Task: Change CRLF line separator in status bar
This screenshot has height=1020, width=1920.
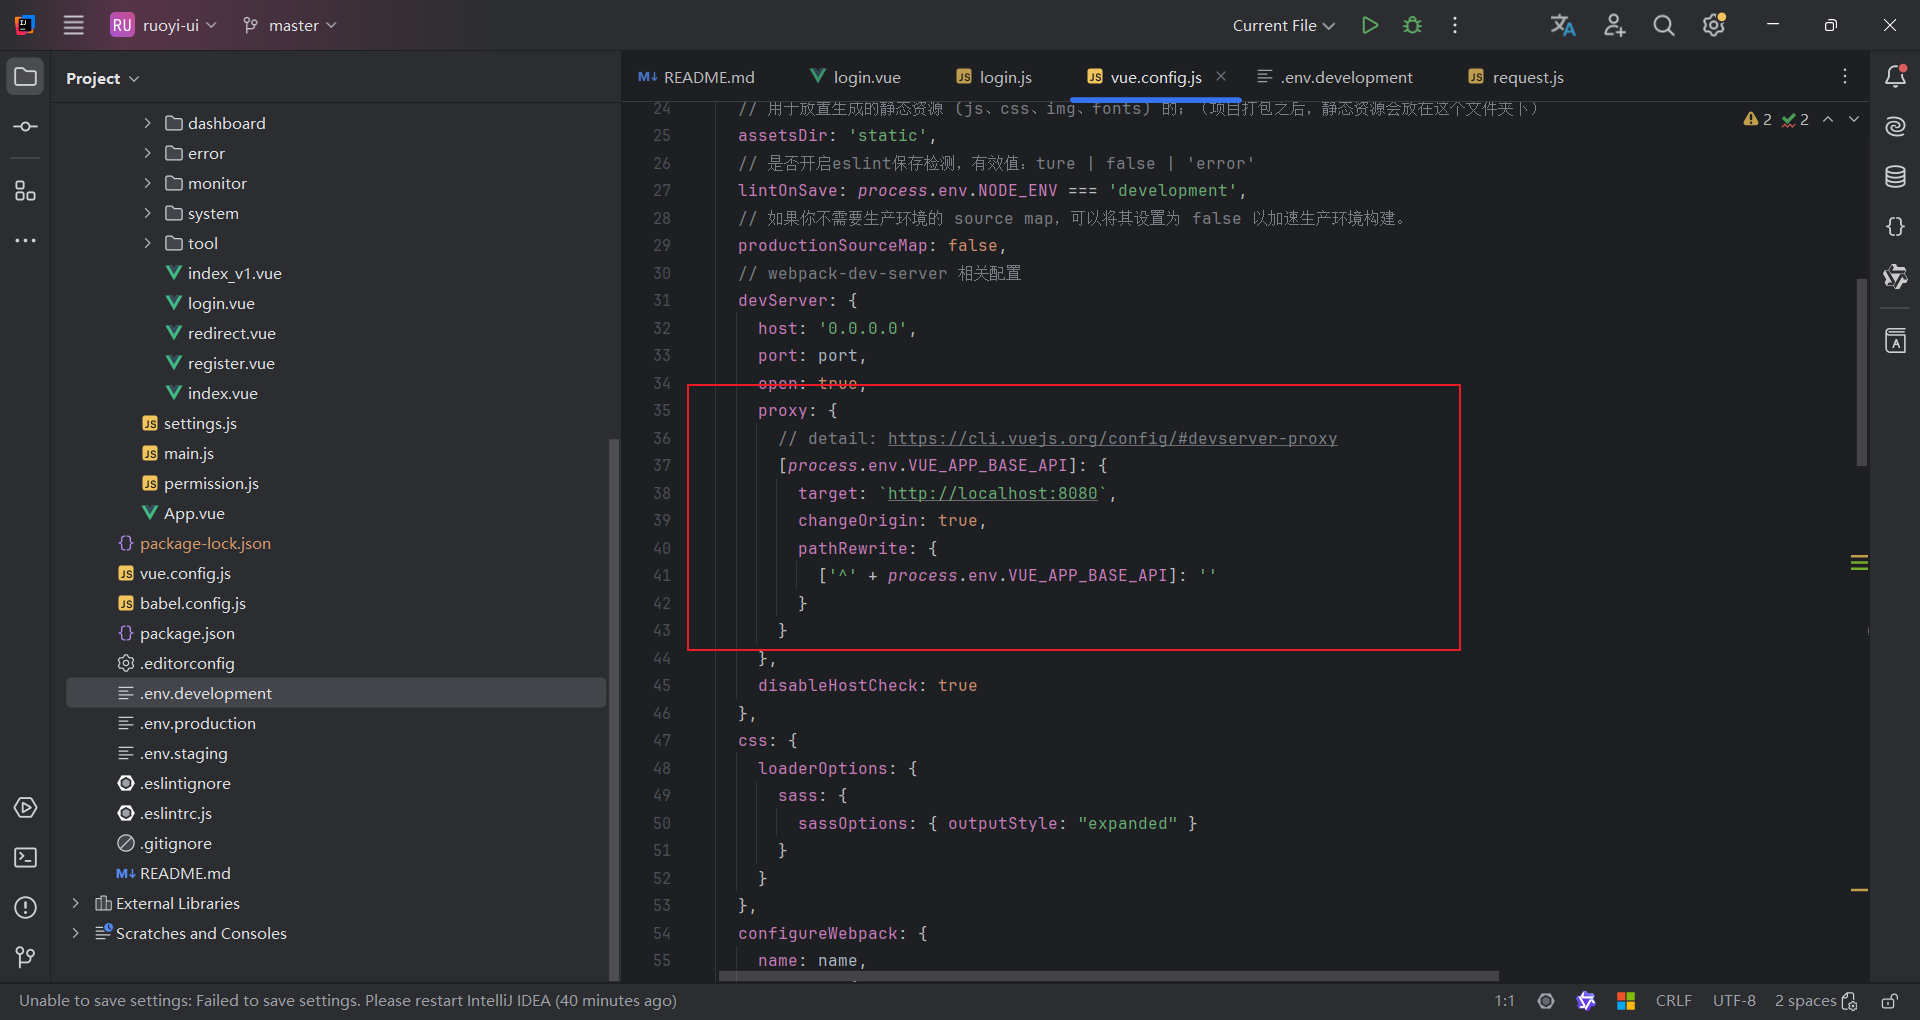Action: pos(1673,1001)
